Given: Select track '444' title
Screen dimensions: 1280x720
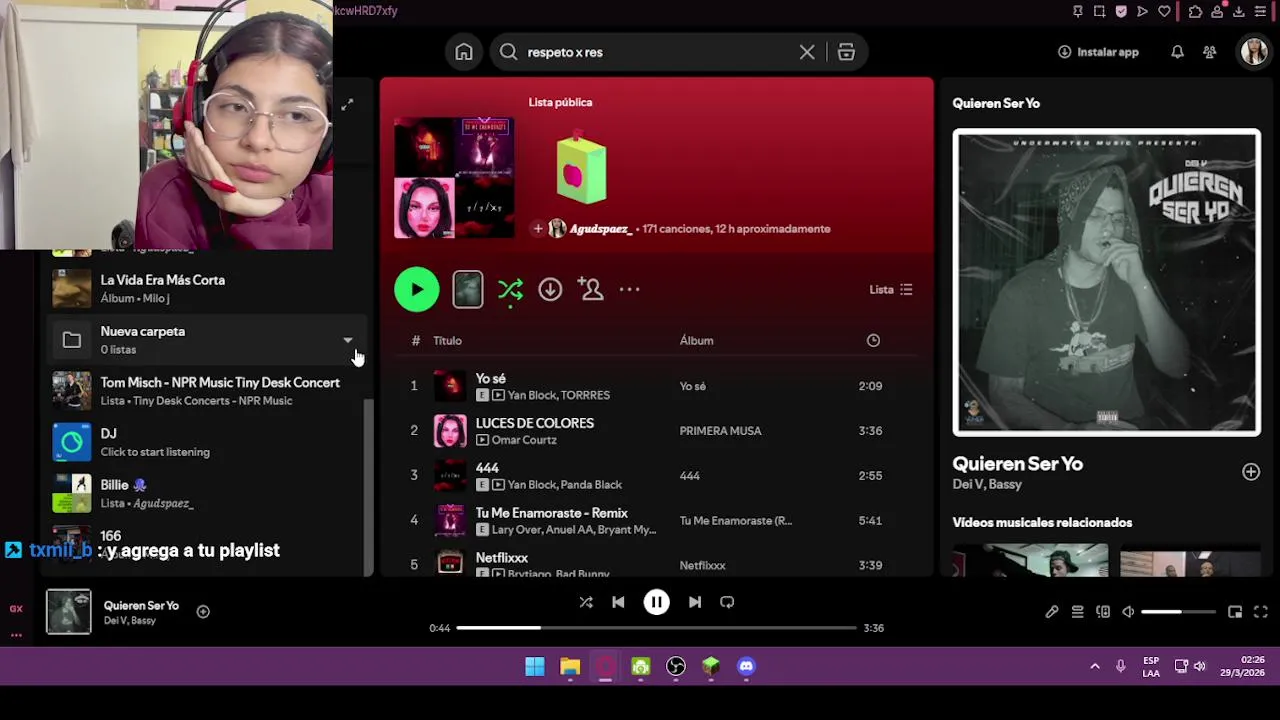Looking at the screenshot, I should pos(487,468).
